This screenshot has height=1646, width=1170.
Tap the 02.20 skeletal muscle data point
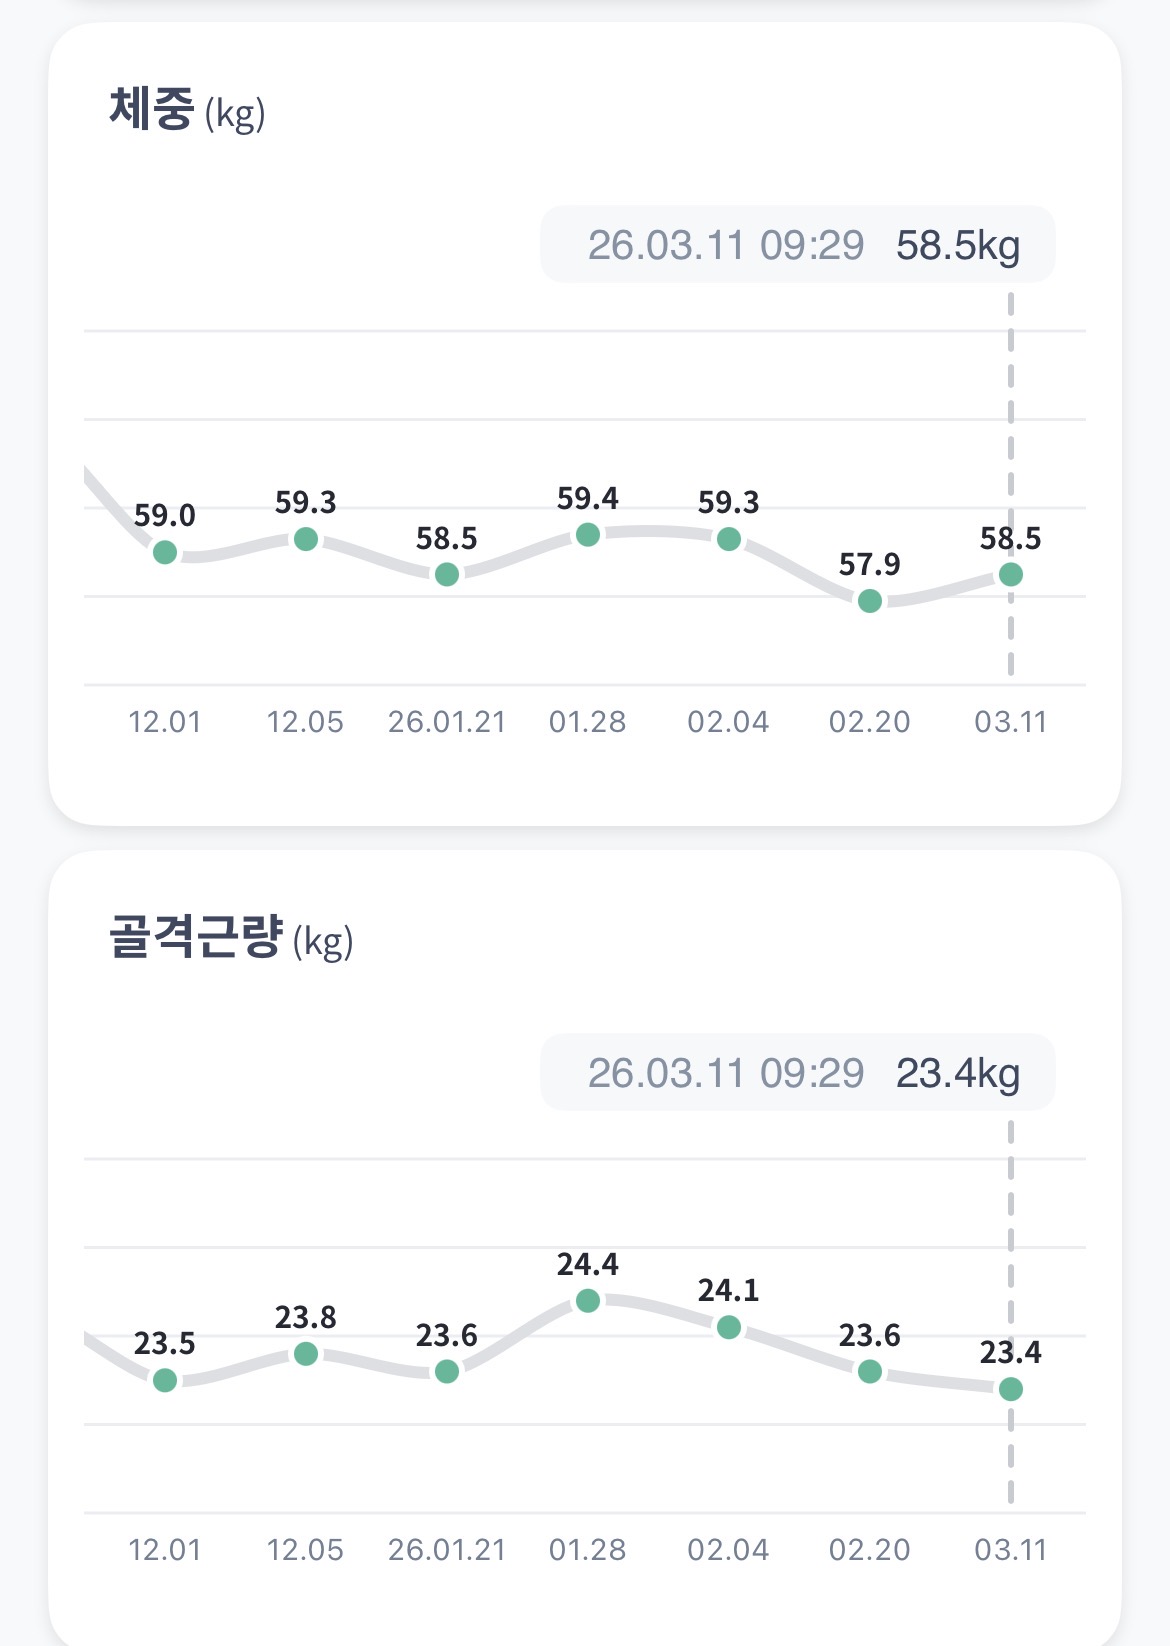[870, 1371]
